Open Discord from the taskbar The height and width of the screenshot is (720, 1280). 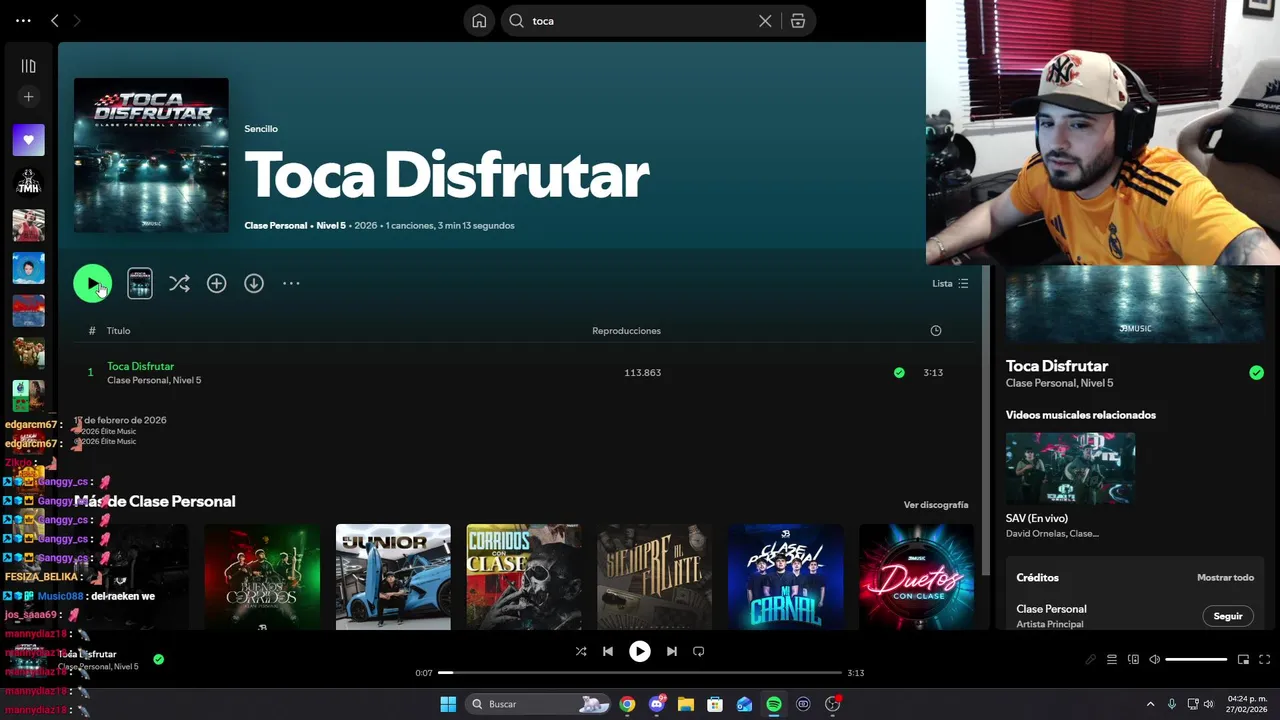(657, 704)
